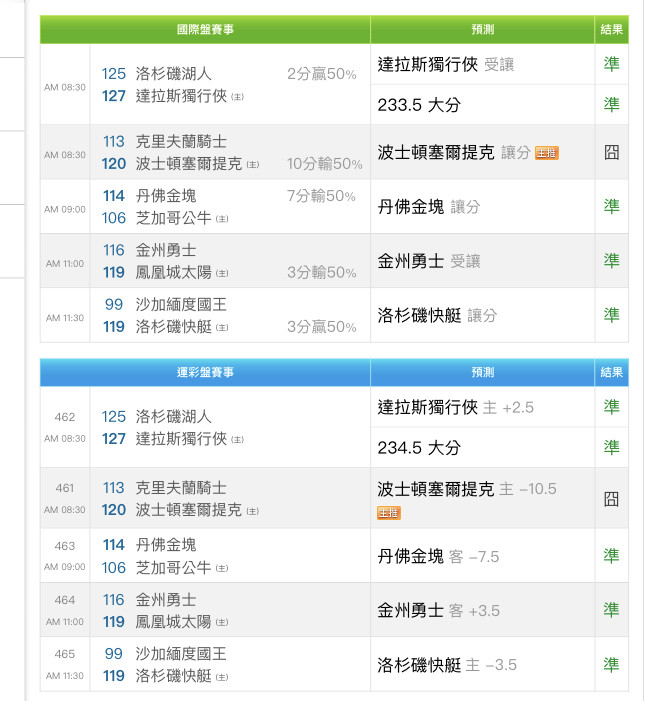Click the 3分贏50% handicap text
Image resolution: width=652 pixels, height=701 pixels.
[x=322, y=327]
